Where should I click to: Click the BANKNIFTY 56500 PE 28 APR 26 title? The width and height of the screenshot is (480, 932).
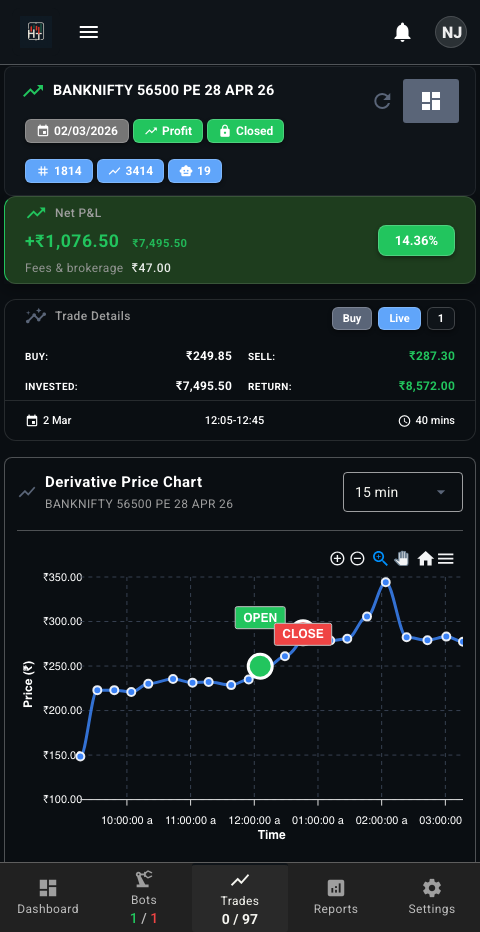[164, 90]
